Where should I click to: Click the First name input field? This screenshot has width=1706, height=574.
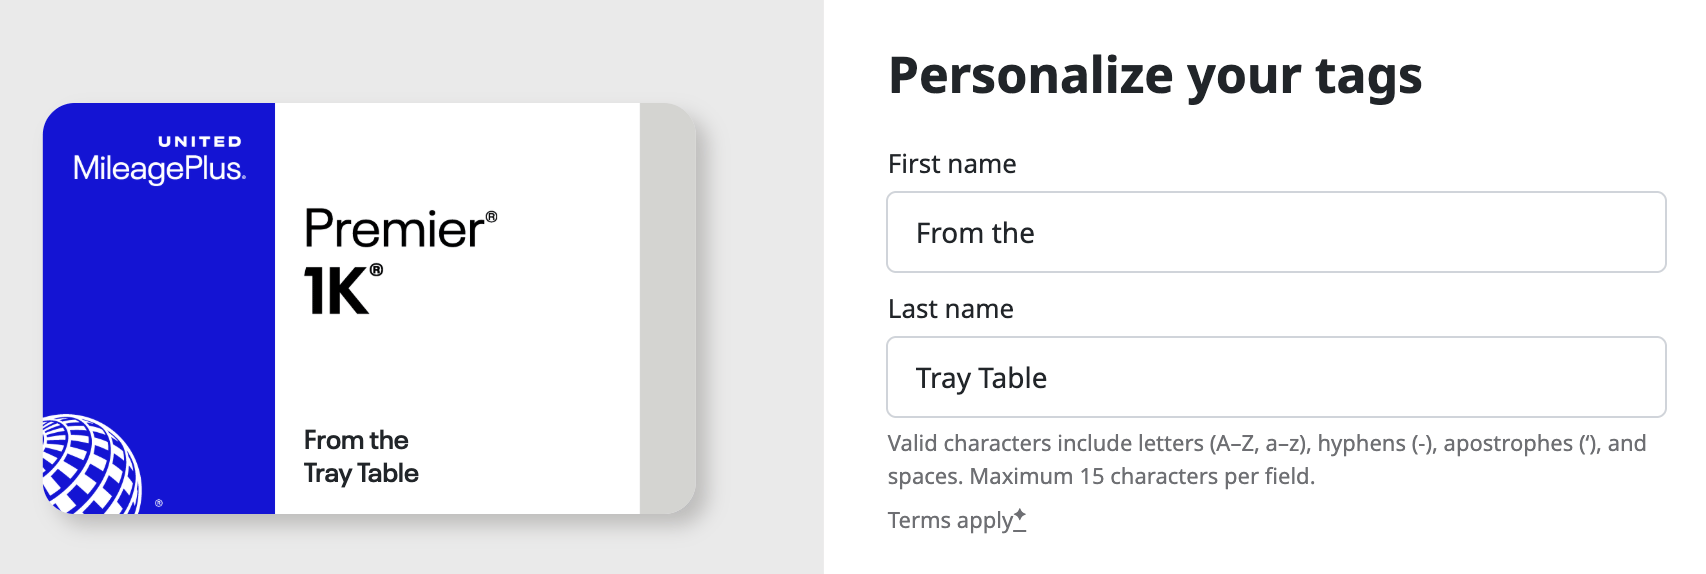[x=1275, y=232]
